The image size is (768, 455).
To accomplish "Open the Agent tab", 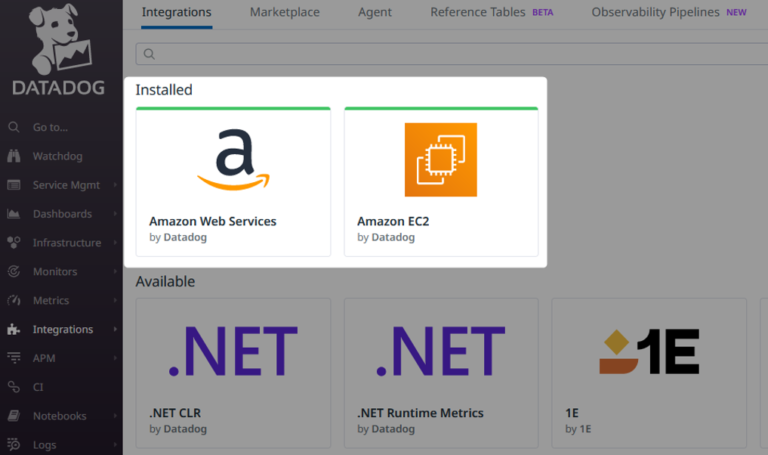I will [373, 13].
